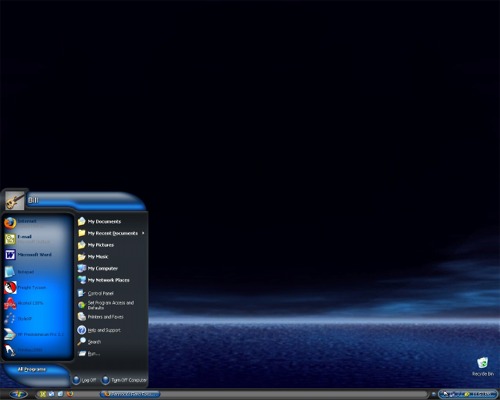Open Firefox from the Internet entry
This screenshot has width=500, height=400.
click(37, 223)
